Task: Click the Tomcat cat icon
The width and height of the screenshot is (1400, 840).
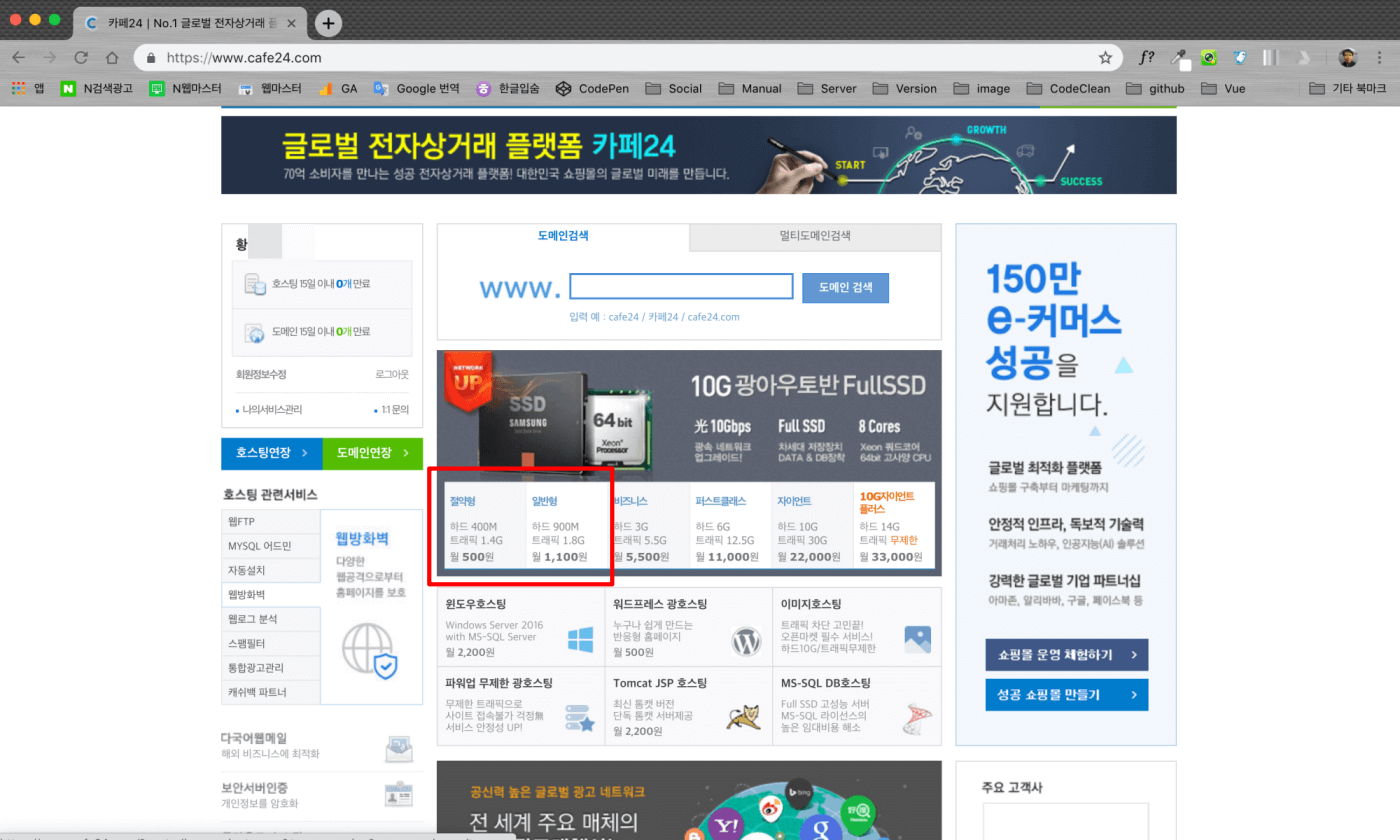Action: tap(745, 720)
